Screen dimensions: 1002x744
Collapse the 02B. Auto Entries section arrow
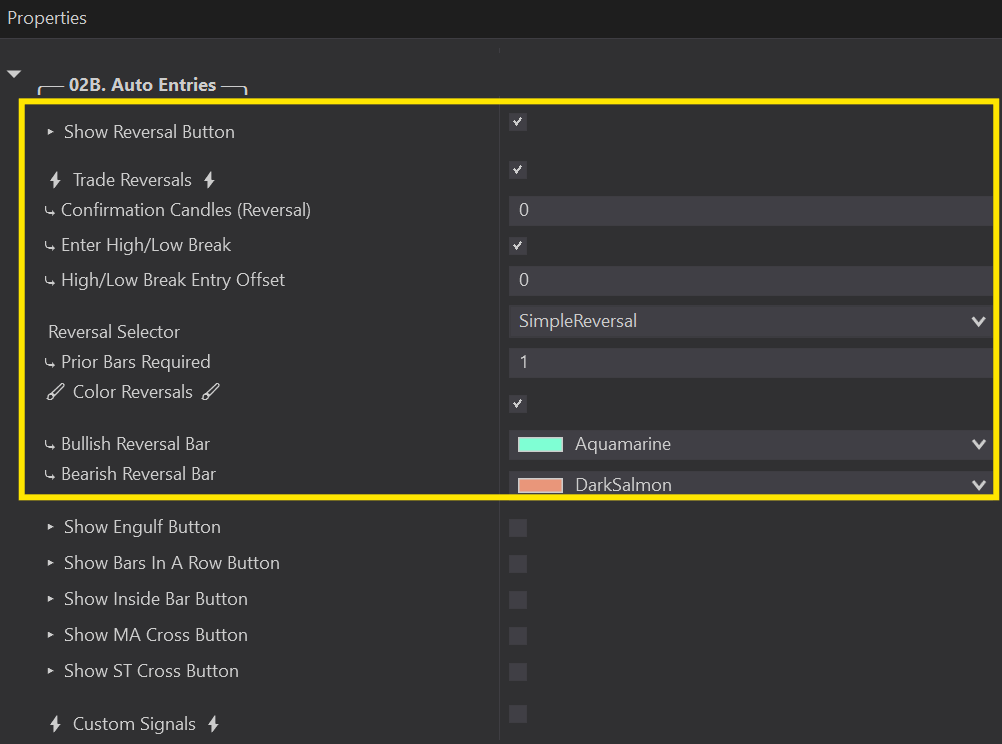click(x=14, y=74)
